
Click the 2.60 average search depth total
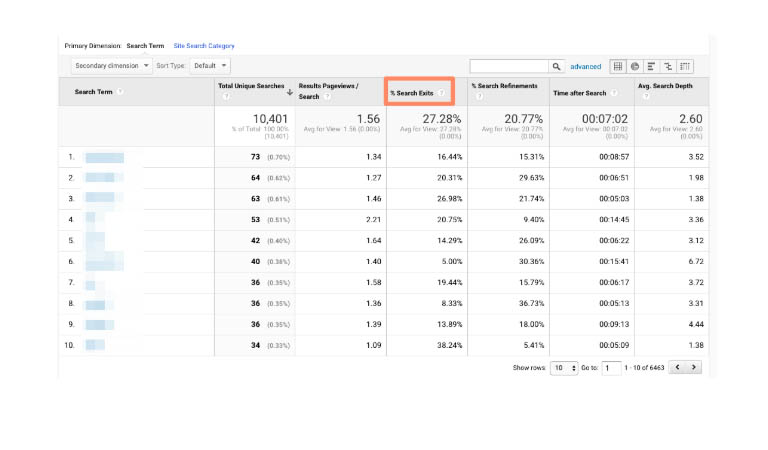point(691,119)
